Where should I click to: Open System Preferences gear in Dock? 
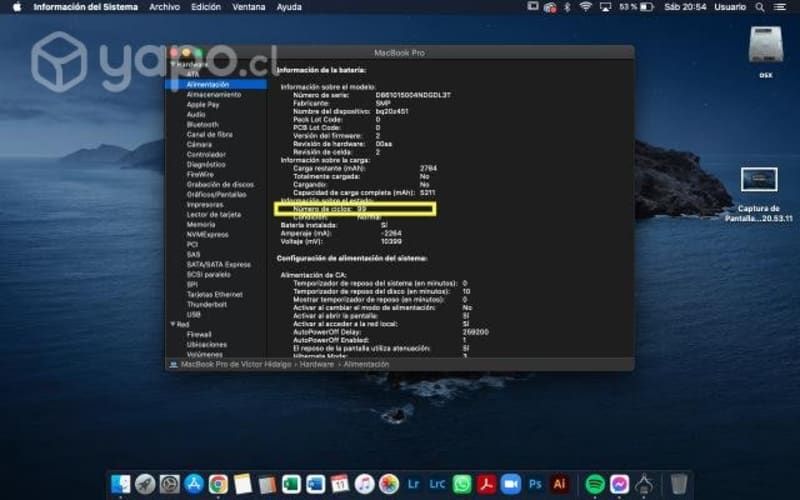click(x=169, y=484)
